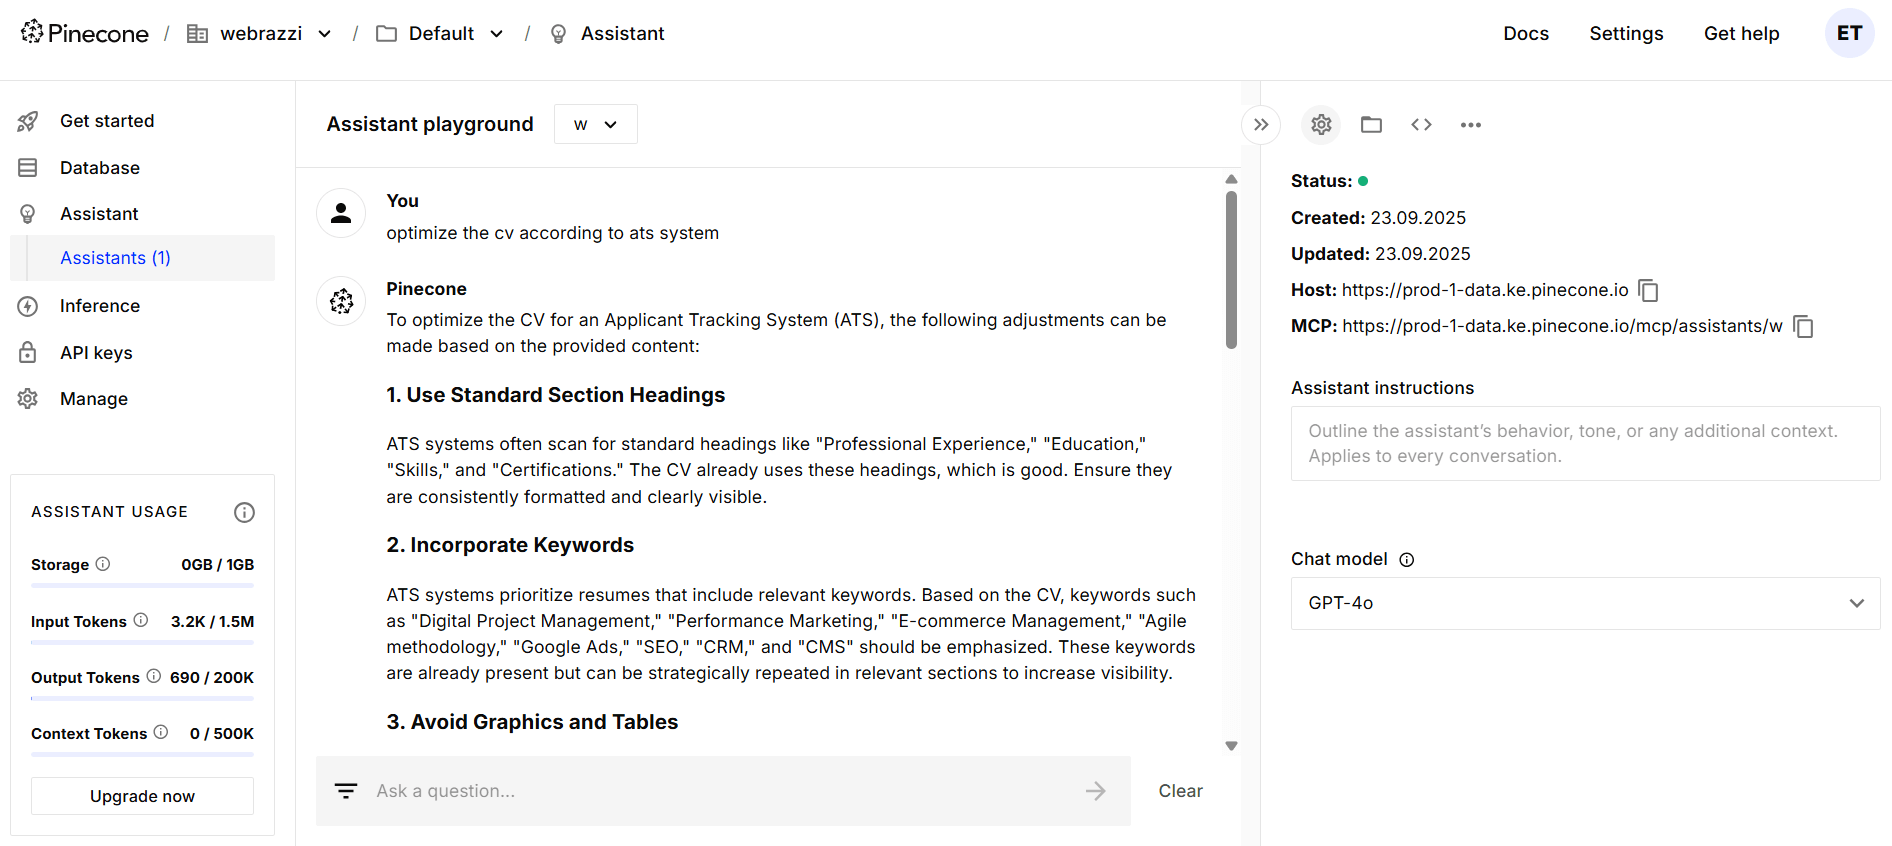Screen dimensions: 1892x846
Task: Open Database in the sidebar
Action: pos(99,168)
